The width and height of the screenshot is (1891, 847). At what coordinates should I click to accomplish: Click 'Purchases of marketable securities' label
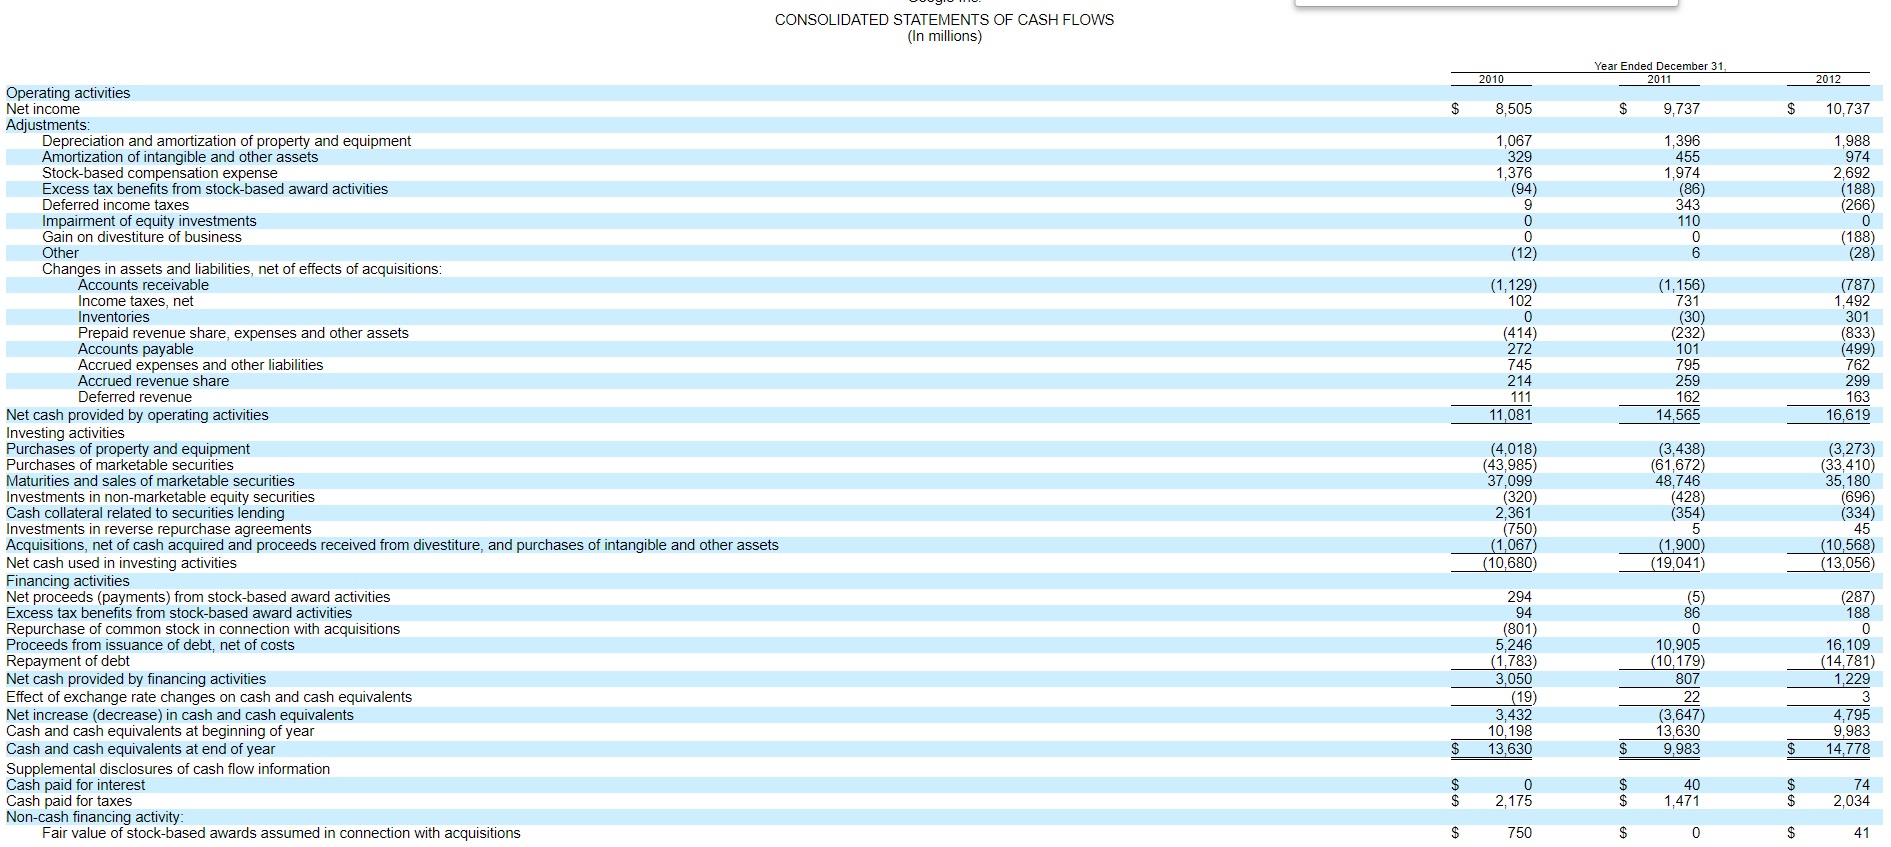tap(120, 465)
